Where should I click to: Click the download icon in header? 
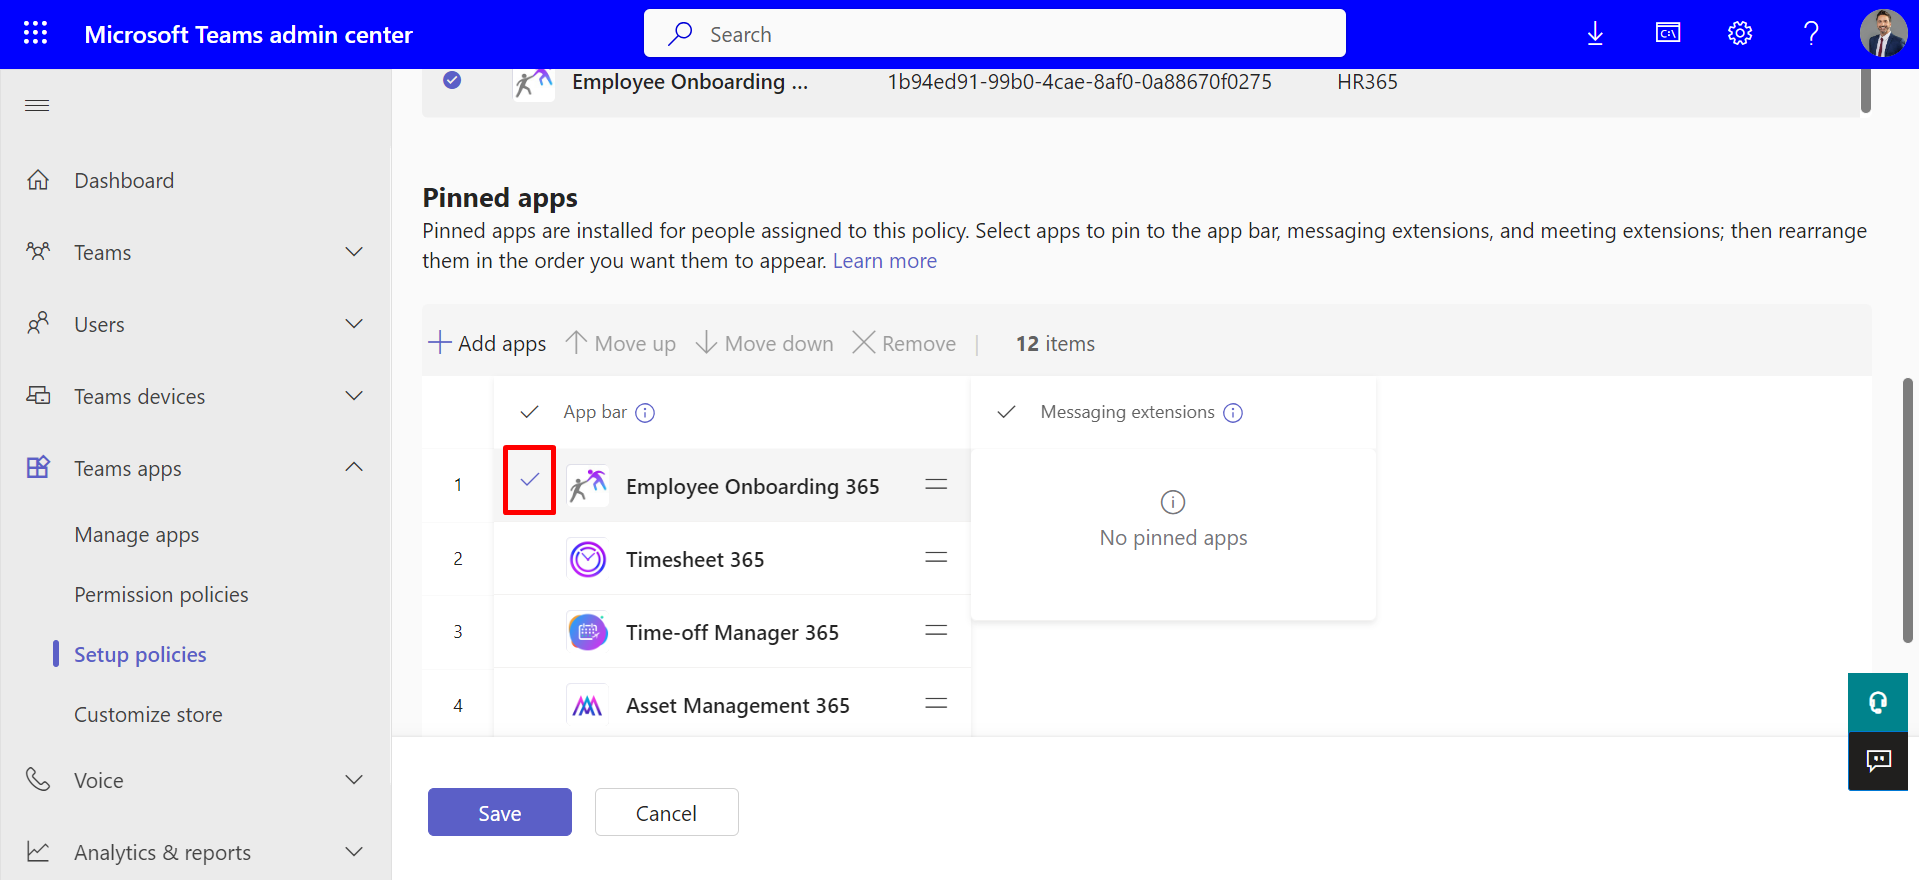[x=1595, y=34]
